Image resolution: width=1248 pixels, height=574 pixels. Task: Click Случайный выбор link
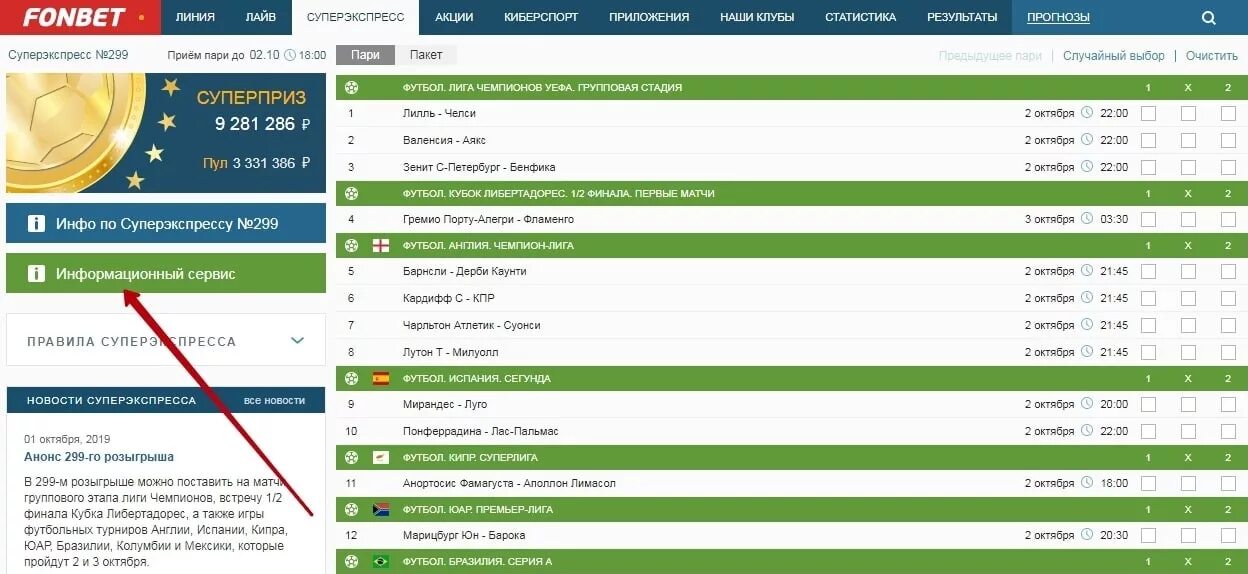point(1114,56)
